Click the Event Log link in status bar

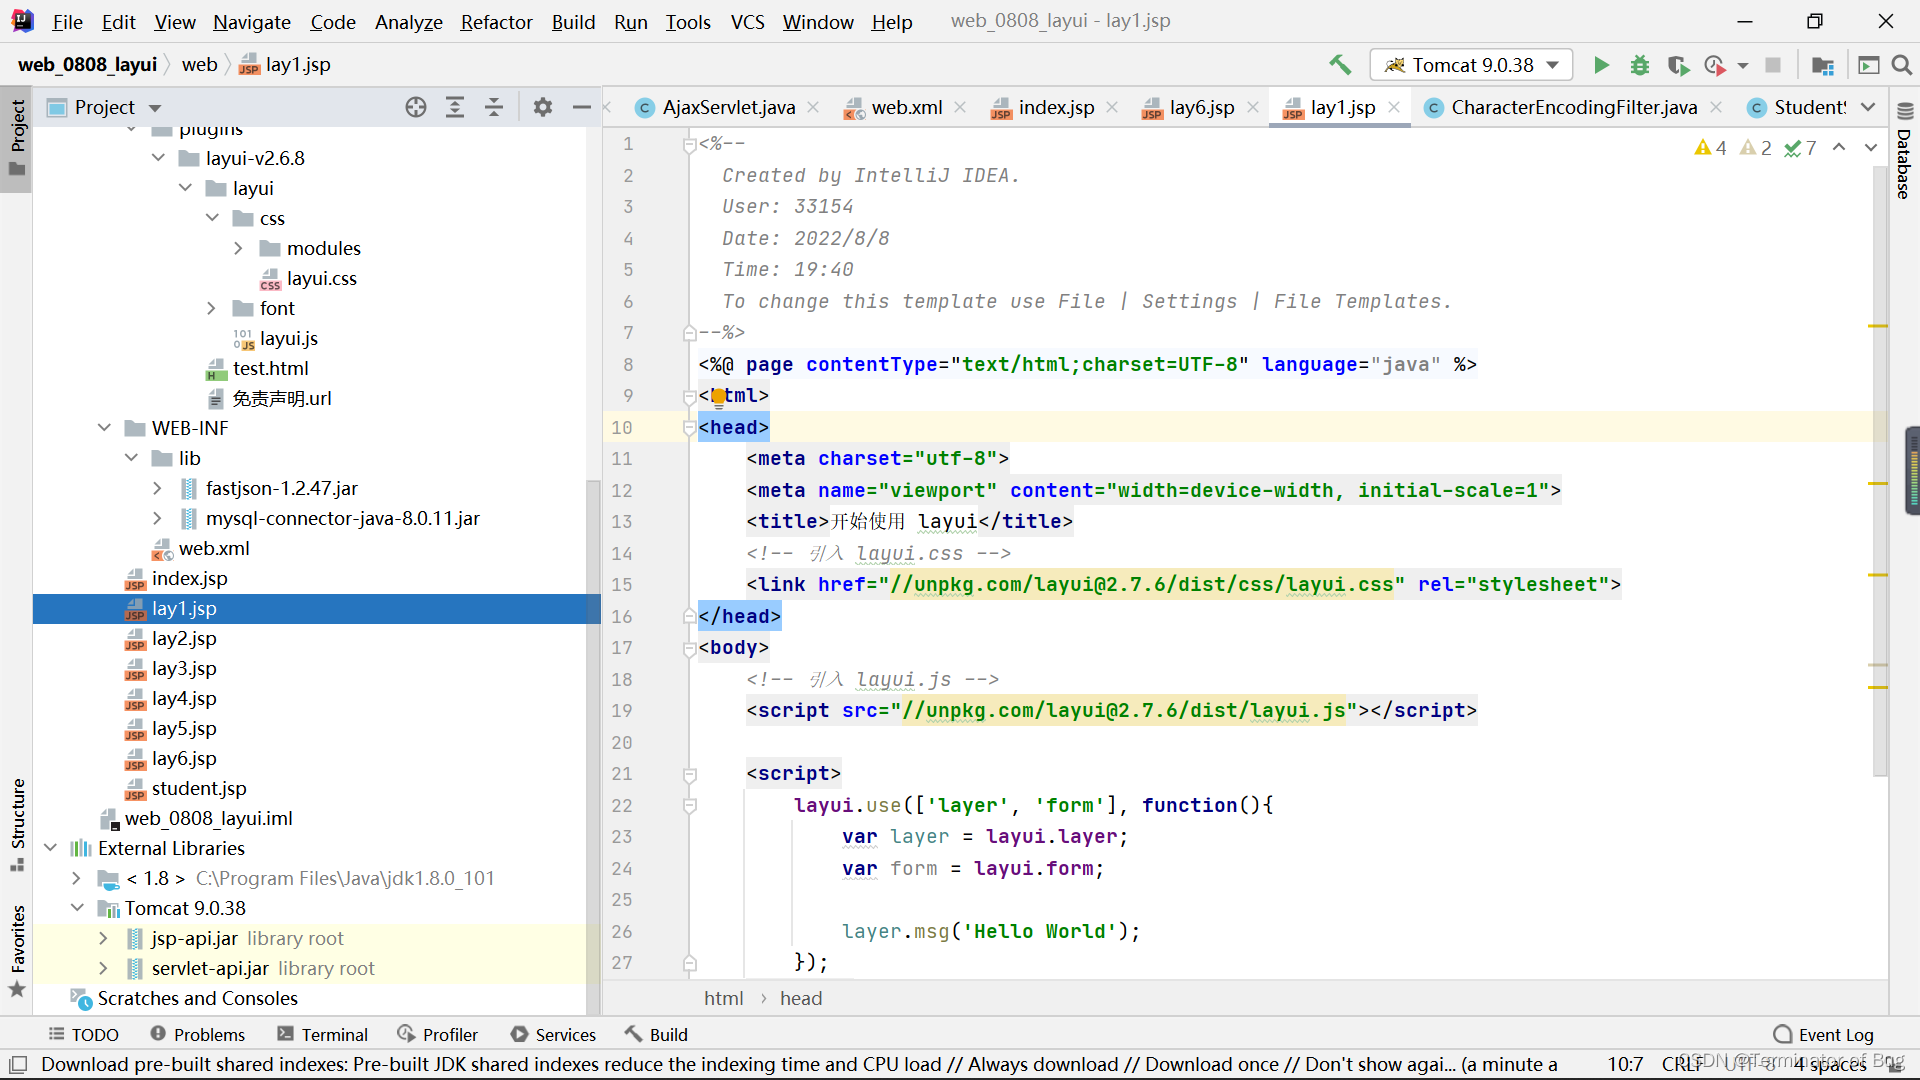pyautogui.click(x=1838, y=1034)
